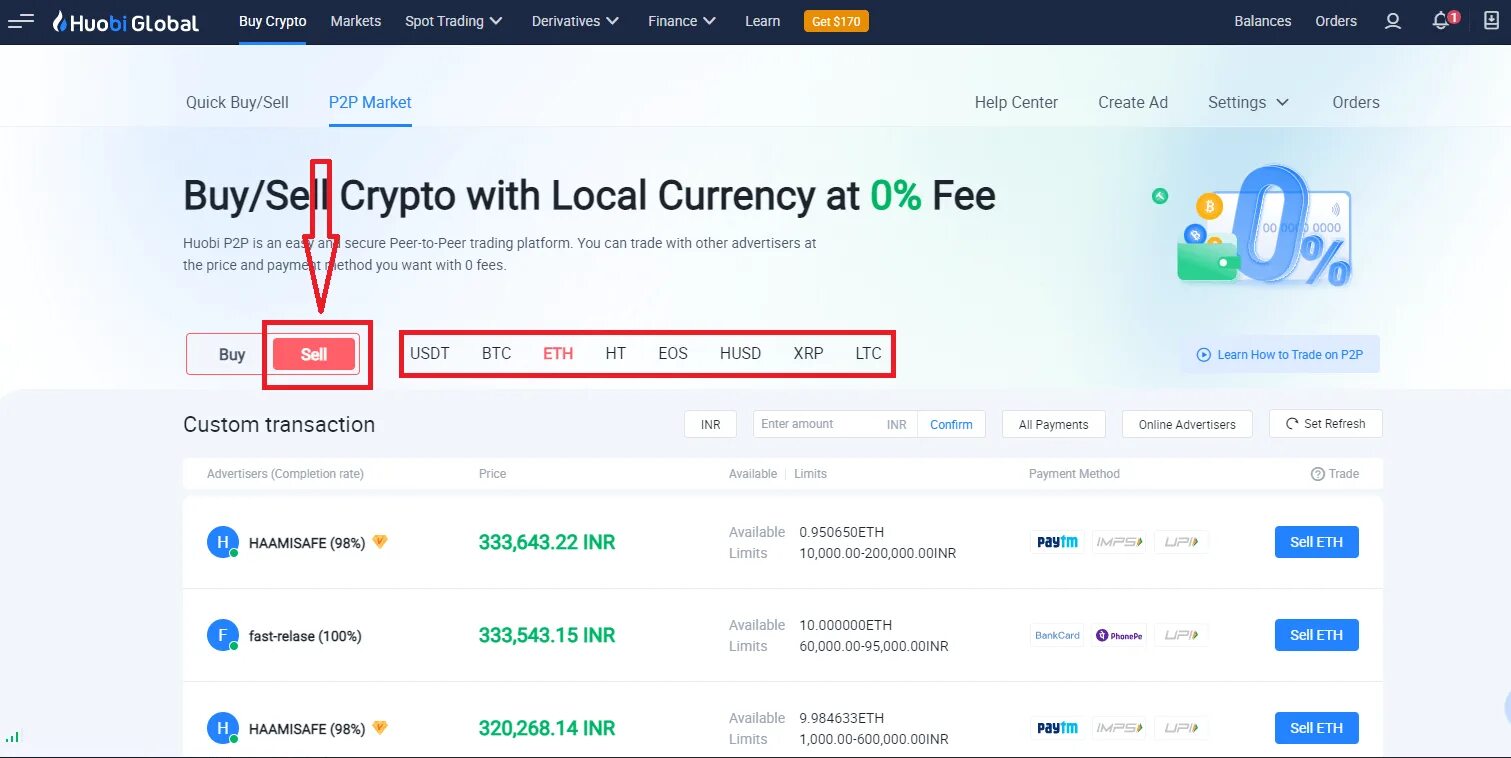
Task: Select the HUSD coin tab
Action: pyautogui.click(x=740, y=354)
